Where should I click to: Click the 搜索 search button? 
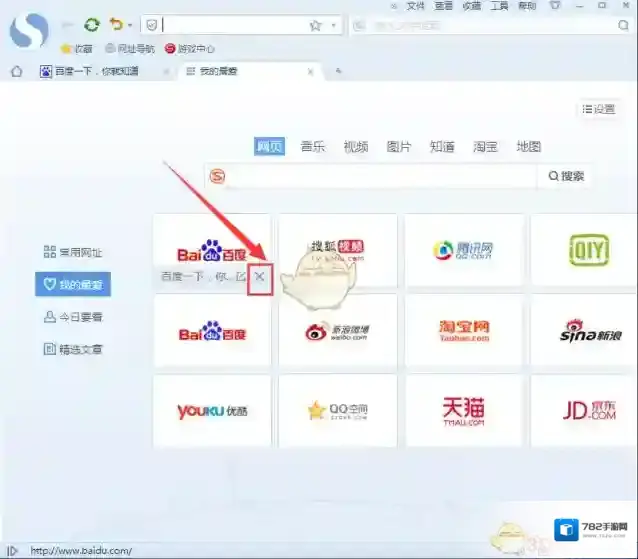[x=566, y=176]
